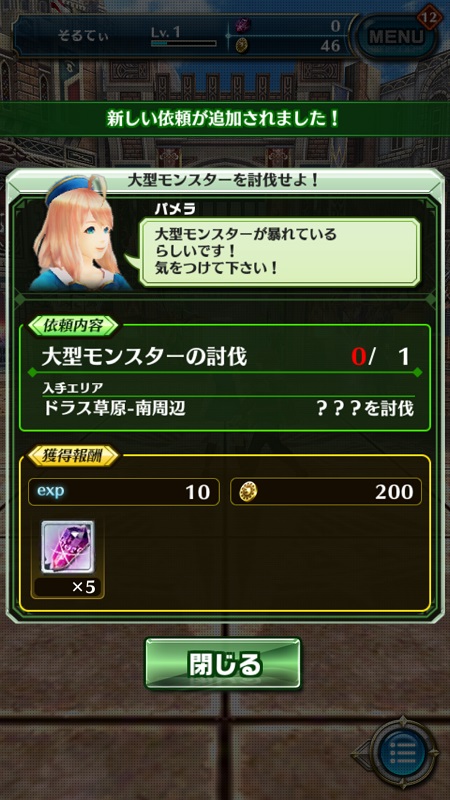Tap the 大型モンスターの討伐 quest objective row
This screenshot has height=800, width=450.
226,357
